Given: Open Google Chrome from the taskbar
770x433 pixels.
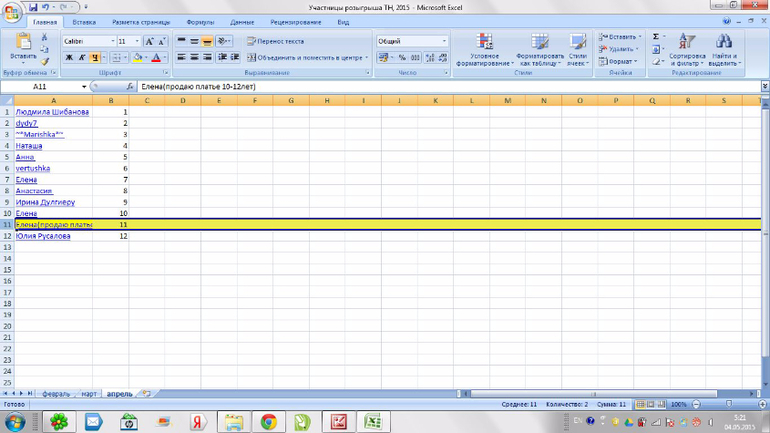Looking at the screenshot, I should pos(268,422).
